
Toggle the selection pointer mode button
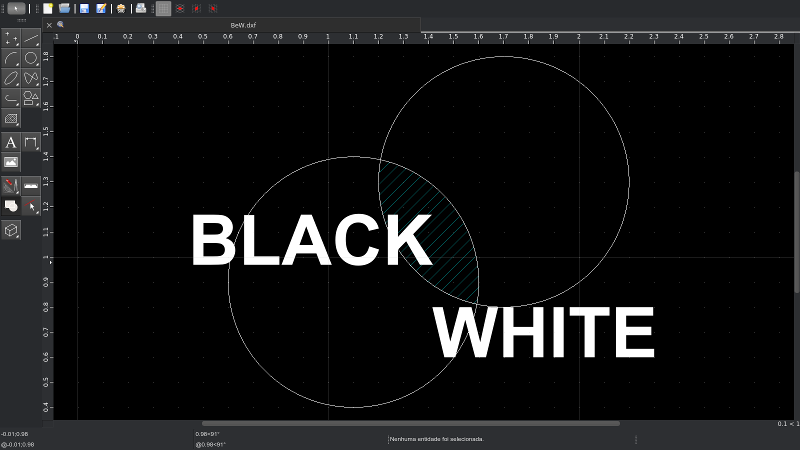point(18,8)
